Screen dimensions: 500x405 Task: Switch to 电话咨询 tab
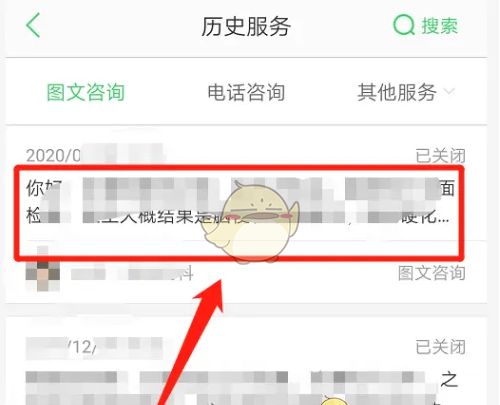[x=246, y=92]
